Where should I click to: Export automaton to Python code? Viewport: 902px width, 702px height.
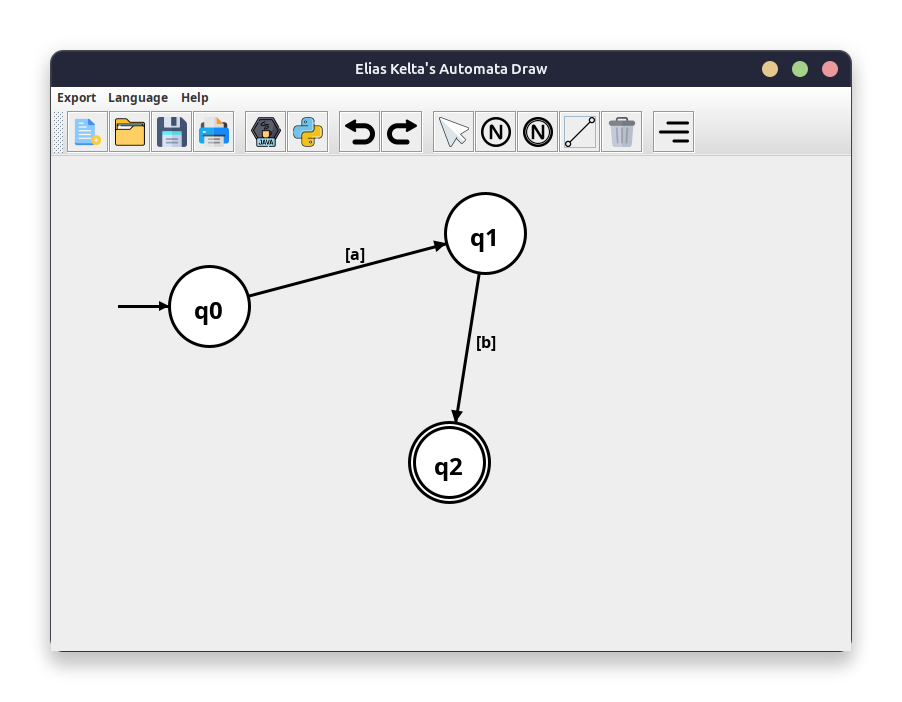308,132
